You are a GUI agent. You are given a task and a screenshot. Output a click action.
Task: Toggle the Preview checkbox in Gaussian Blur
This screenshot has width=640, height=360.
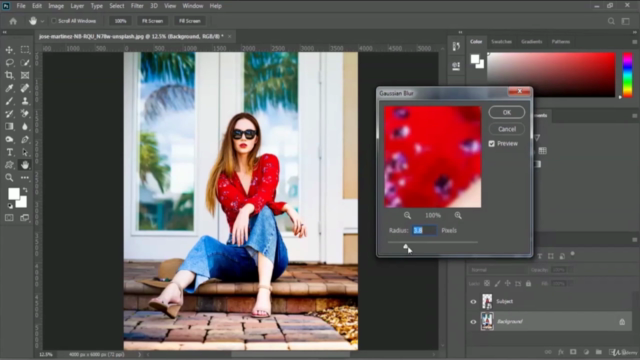pos(491,144)
